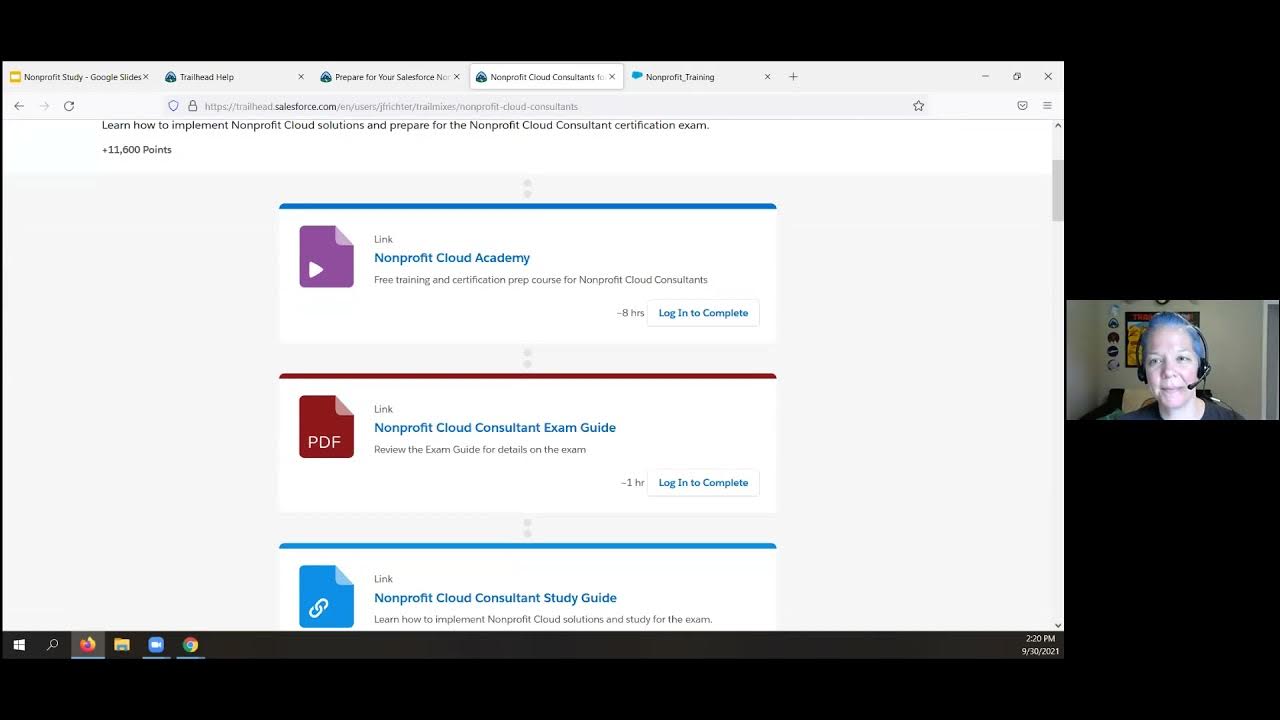1280x720 pixels.
Task: Open the Windows taskbar search
Action: (53, 645)
